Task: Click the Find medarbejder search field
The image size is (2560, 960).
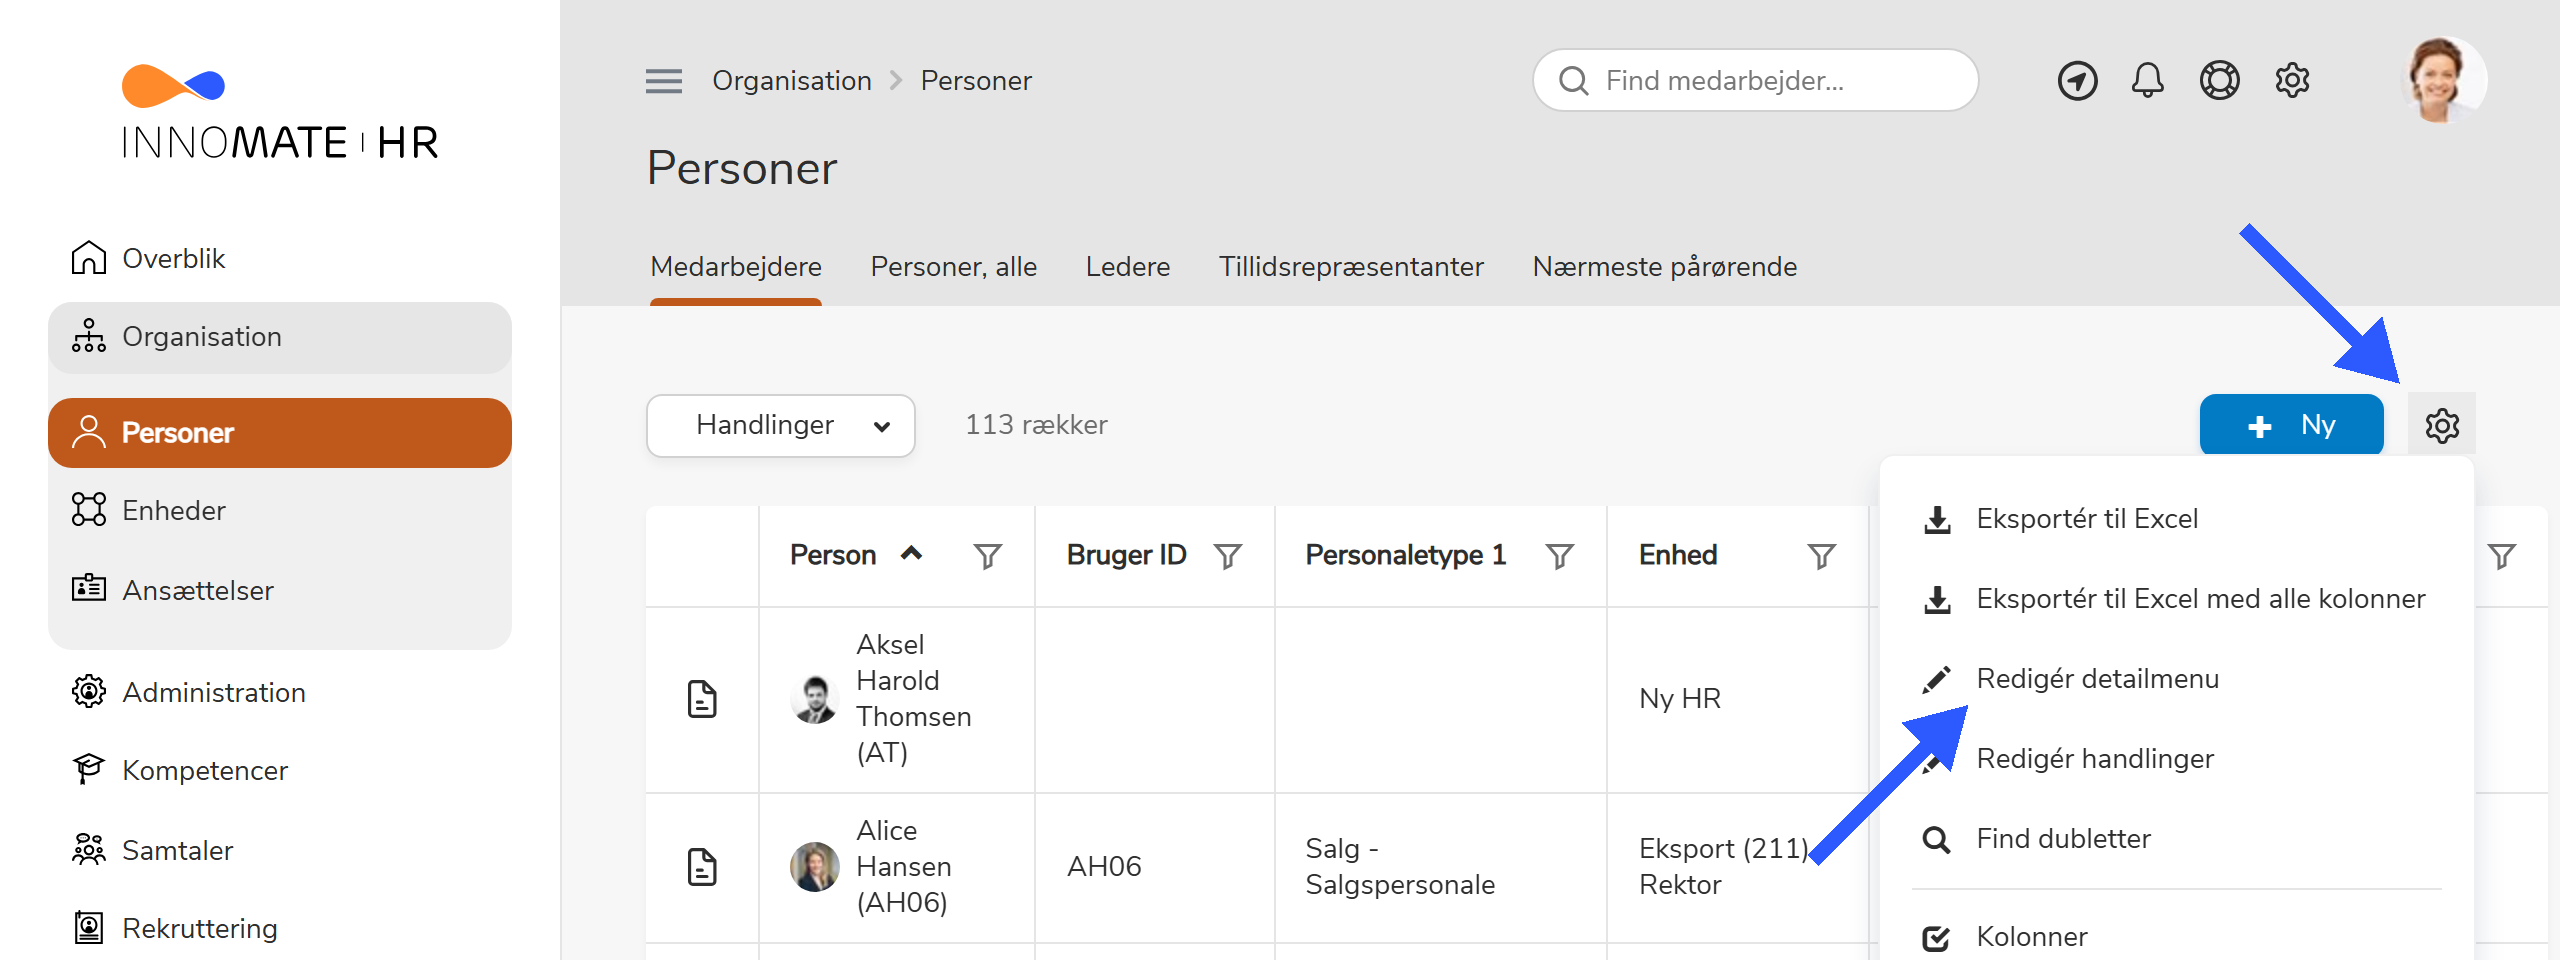Action: click(1755, 80)
